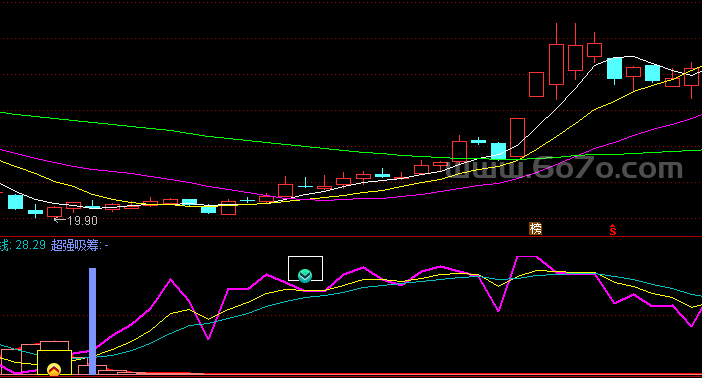
Task: Click the red candle above the 19.90 label
Action: click(x=55, y=212)
